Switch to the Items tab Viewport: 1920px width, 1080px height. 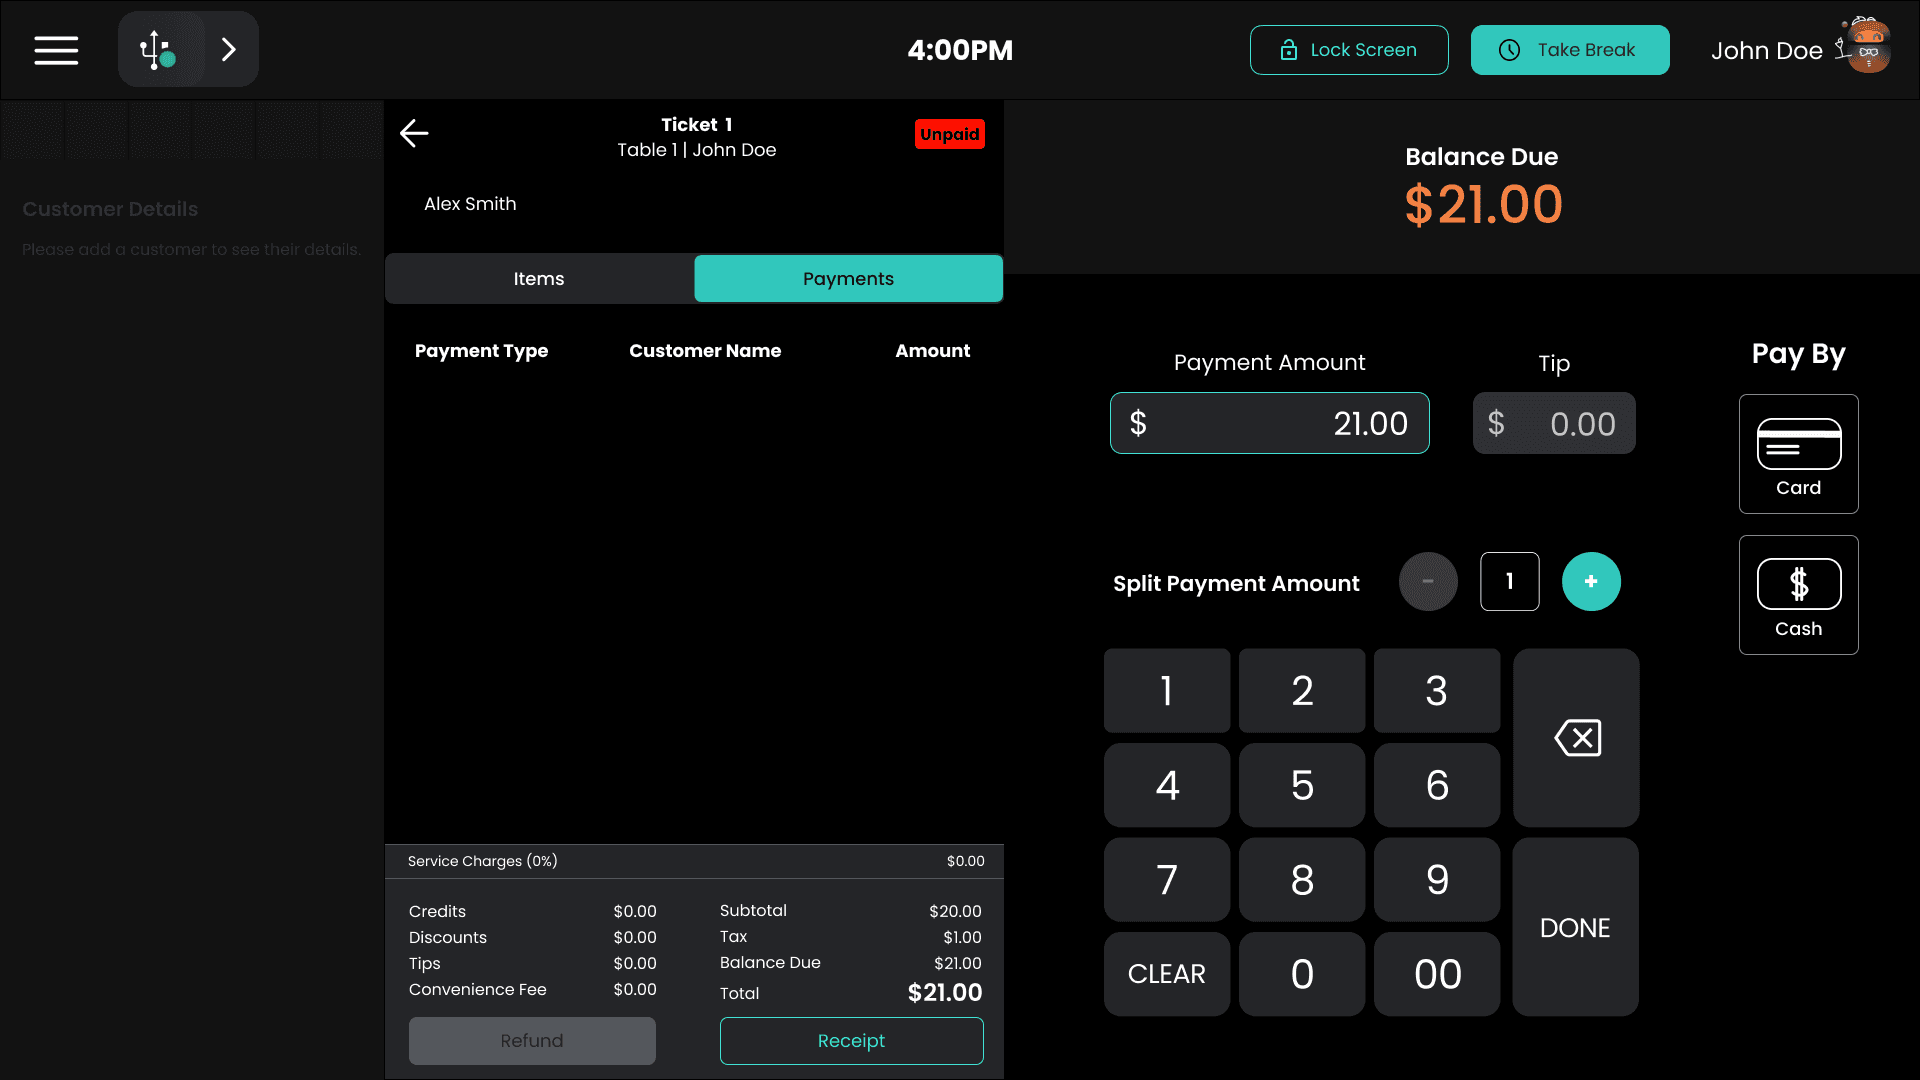click(x=539, y=279)
